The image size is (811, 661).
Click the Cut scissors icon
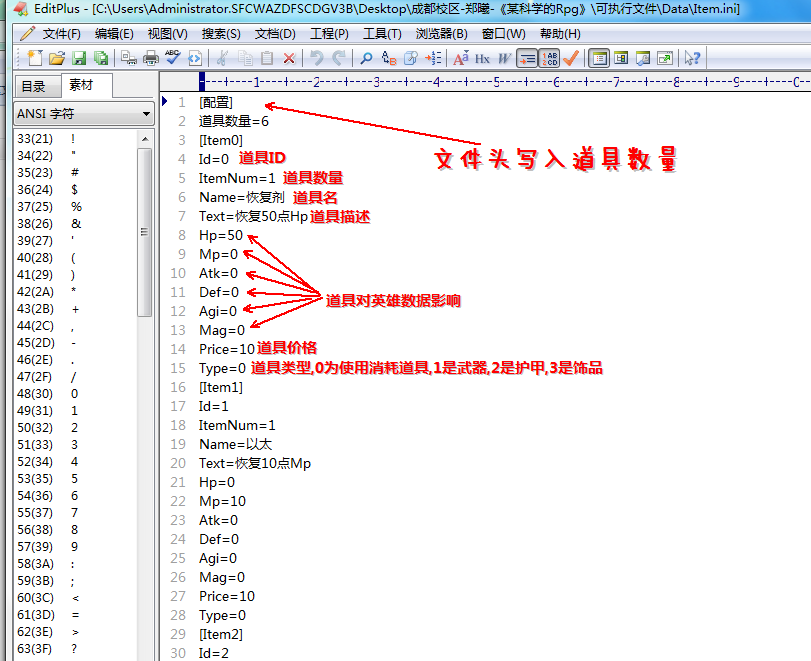222,58
